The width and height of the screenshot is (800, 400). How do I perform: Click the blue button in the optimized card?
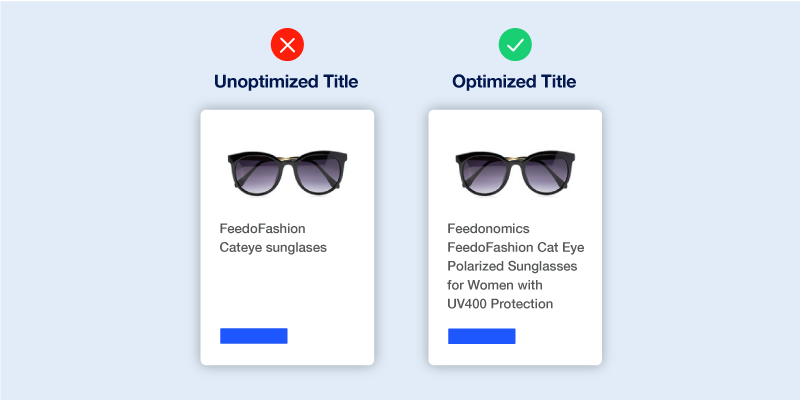[x=482, y=336]
